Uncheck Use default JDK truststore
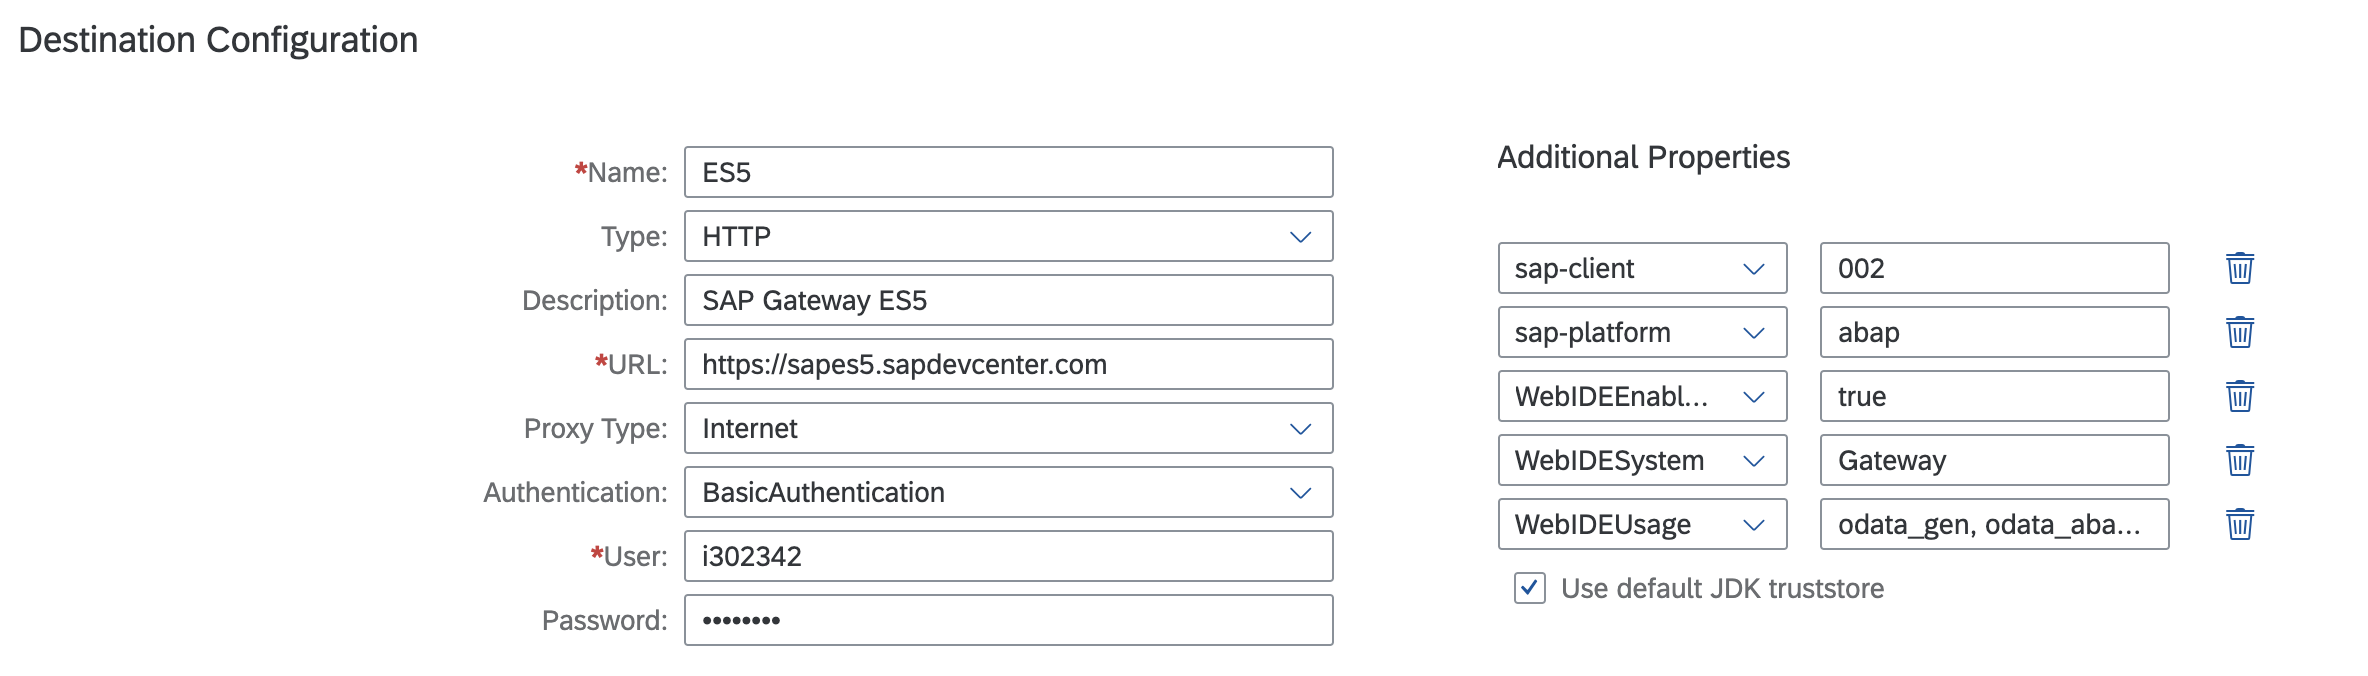This screenshot has width=2368, height=676. (x=1528, y=589)
